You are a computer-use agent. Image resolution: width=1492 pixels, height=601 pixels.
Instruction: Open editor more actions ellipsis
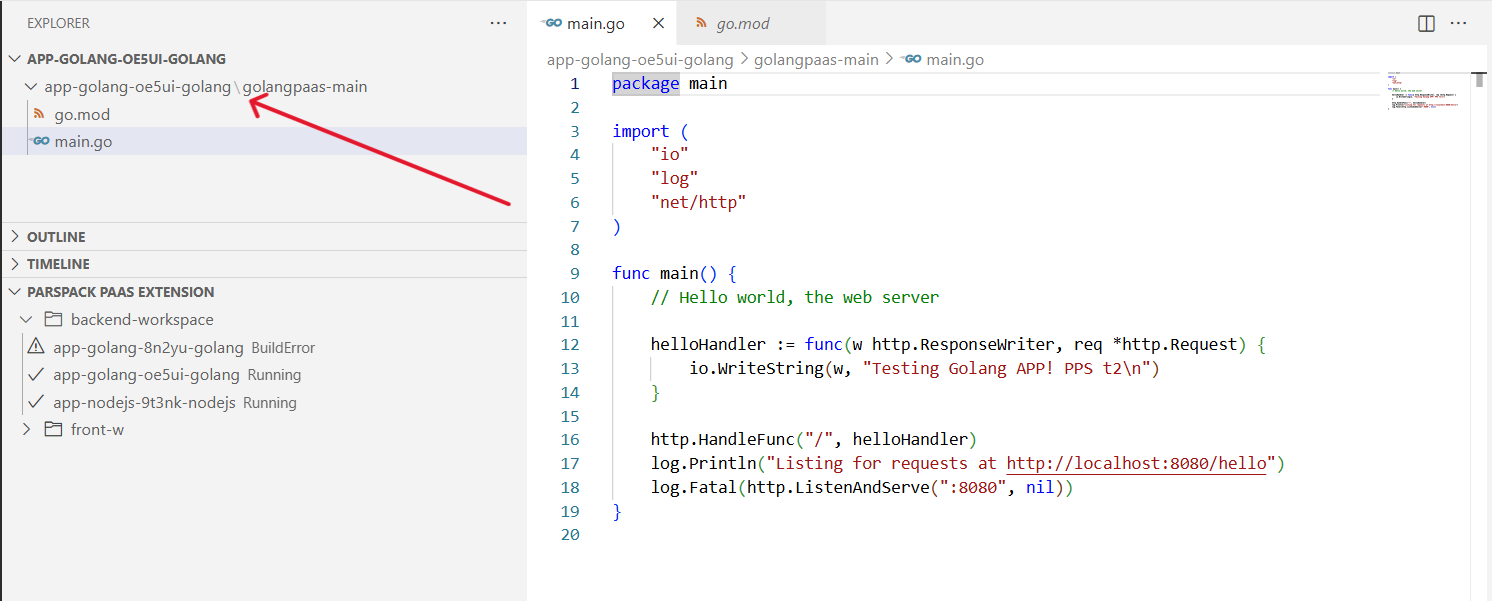(1459, 23)
